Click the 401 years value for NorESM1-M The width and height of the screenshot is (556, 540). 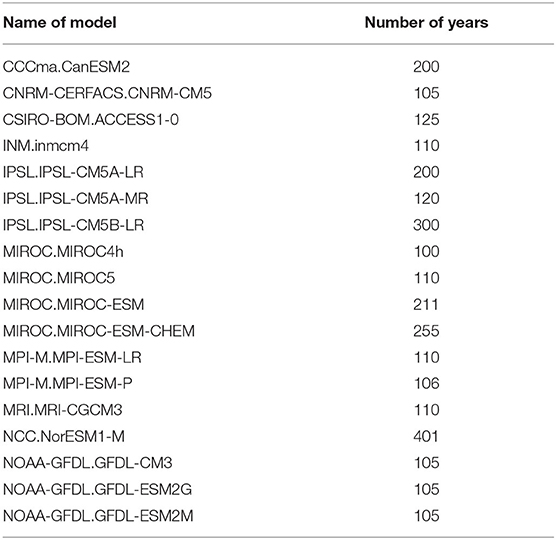(x=426, y=436)
